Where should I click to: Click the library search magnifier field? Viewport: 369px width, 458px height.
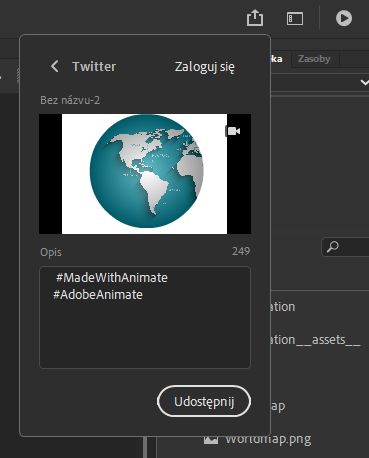345,247
